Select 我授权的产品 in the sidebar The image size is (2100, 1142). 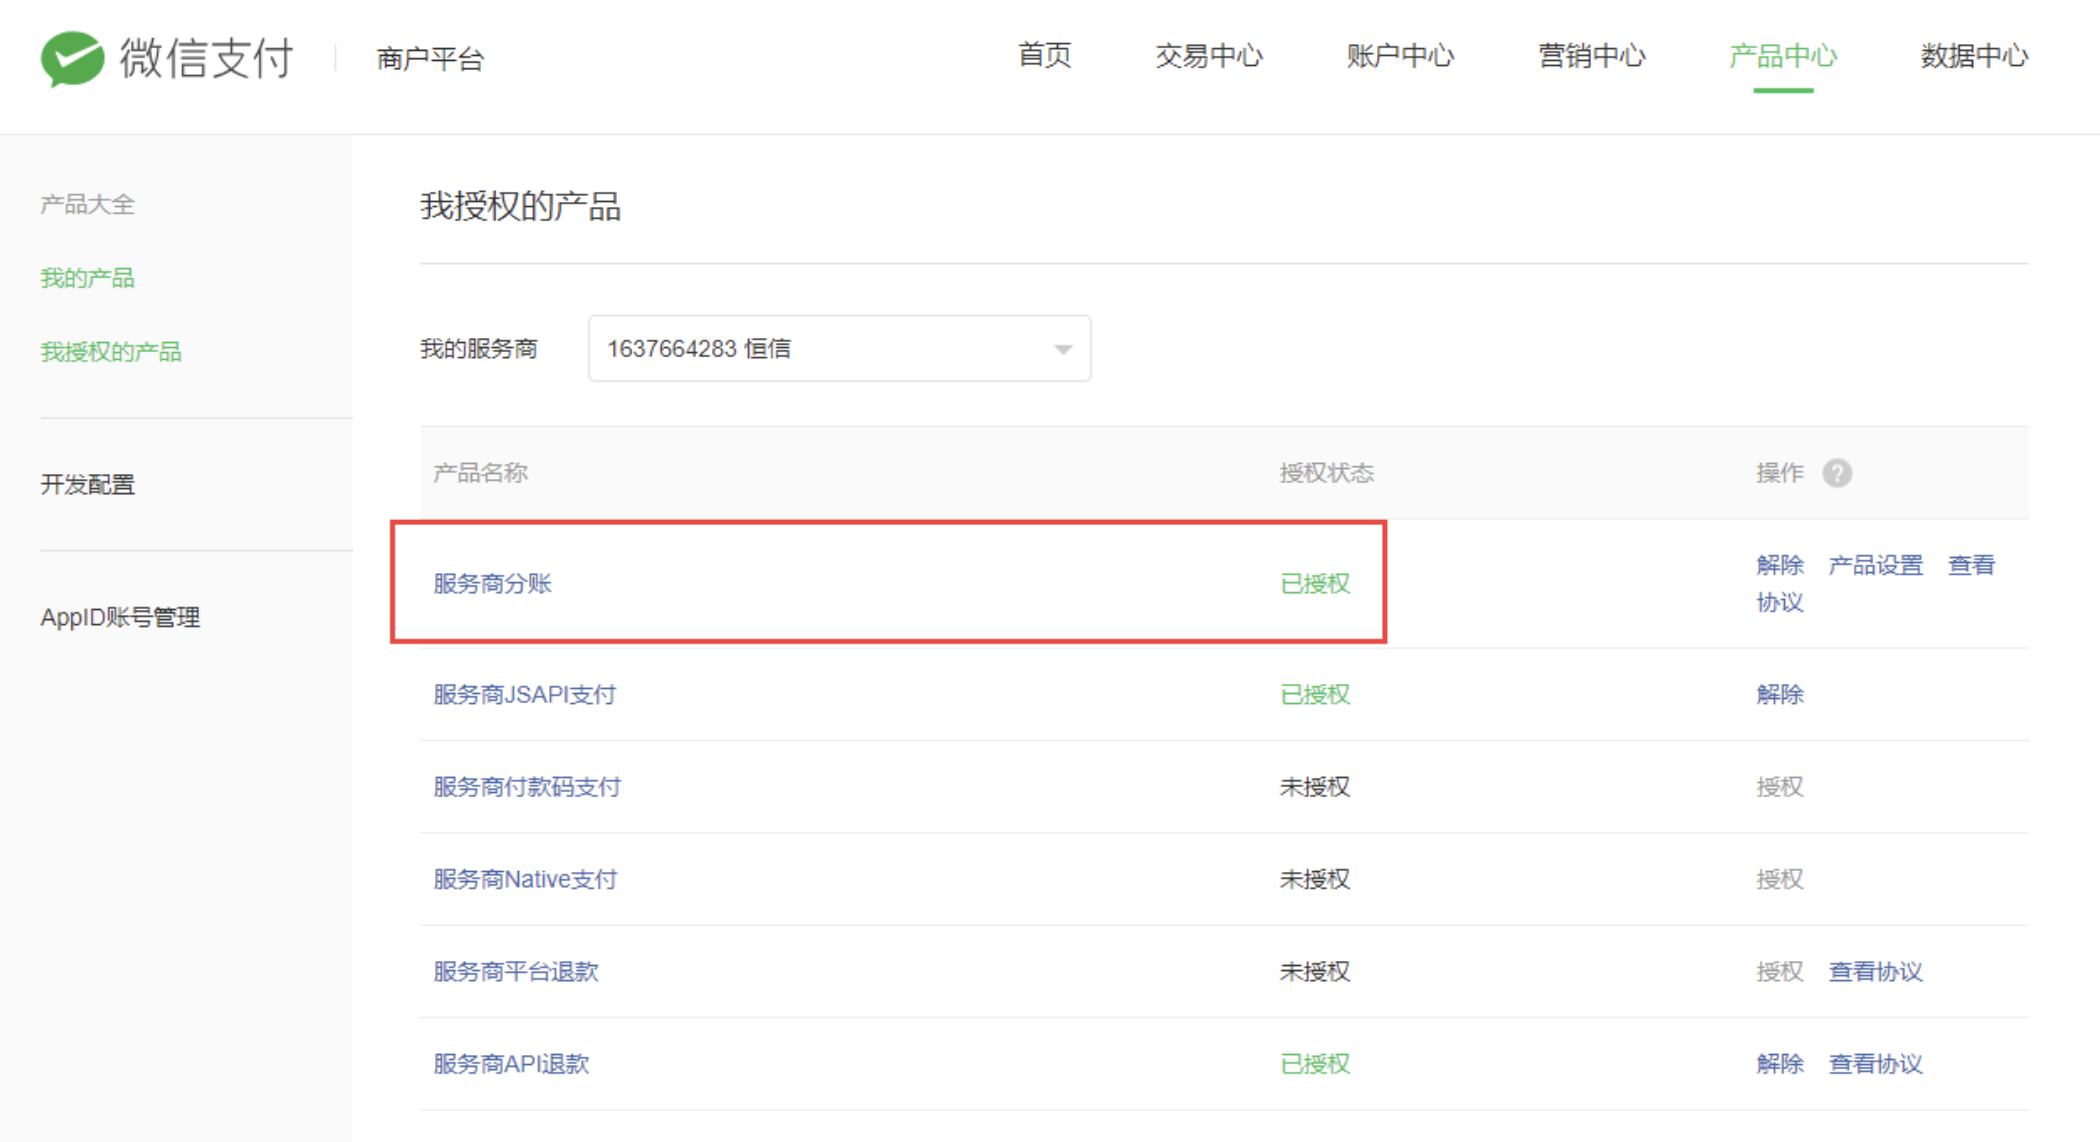click(110, 352)
